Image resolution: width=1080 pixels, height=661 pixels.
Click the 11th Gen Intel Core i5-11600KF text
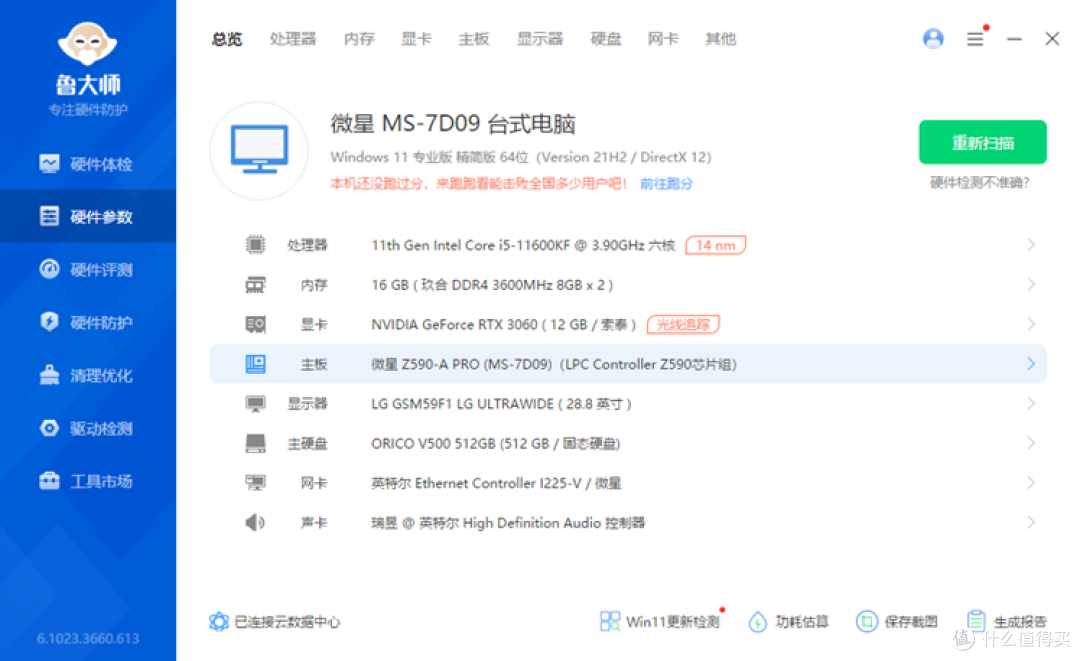[523, 245]
